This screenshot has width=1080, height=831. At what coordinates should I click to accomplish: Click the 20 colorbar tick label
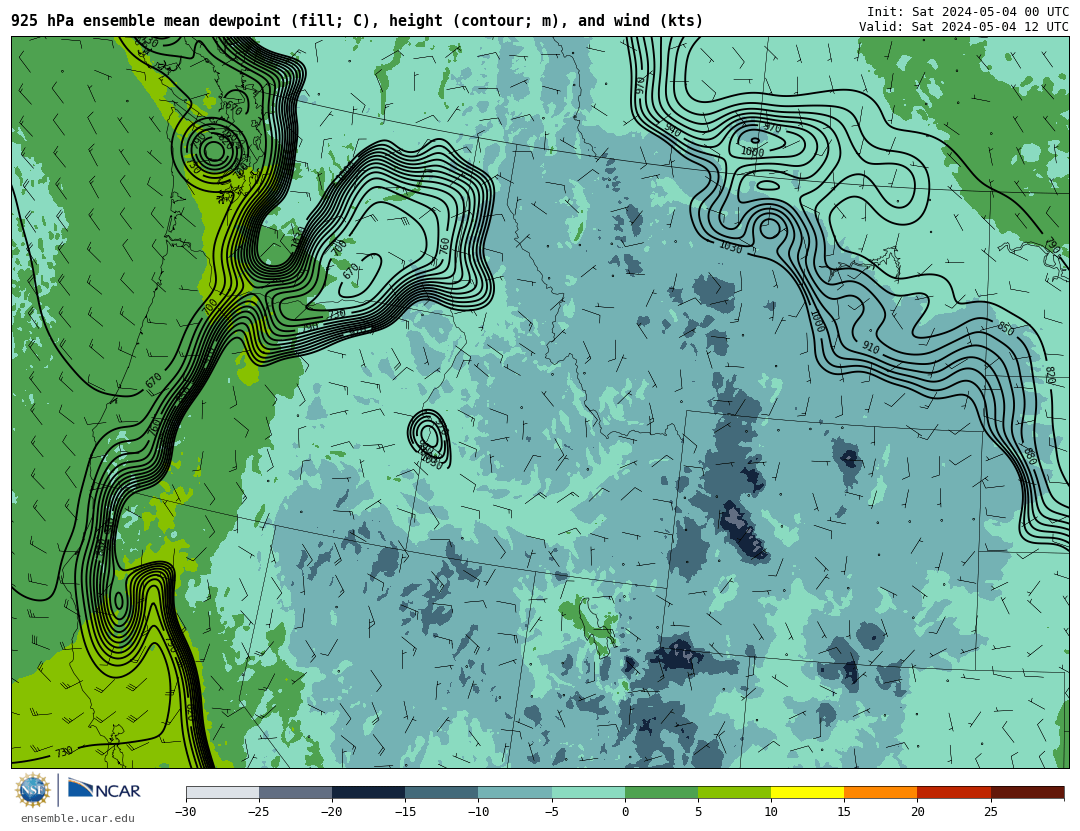pos(917,812)
